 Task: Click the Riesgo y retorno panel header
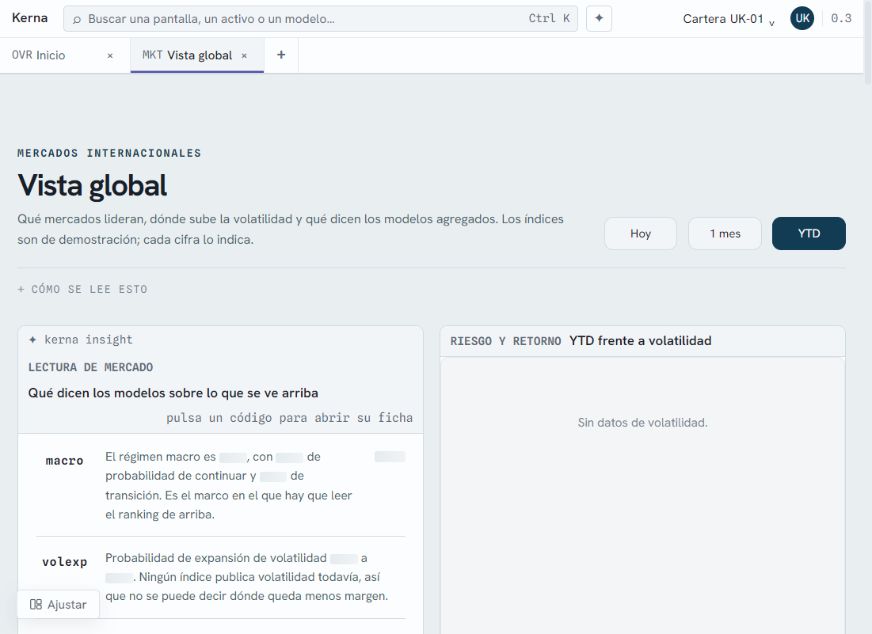(642, 341)
